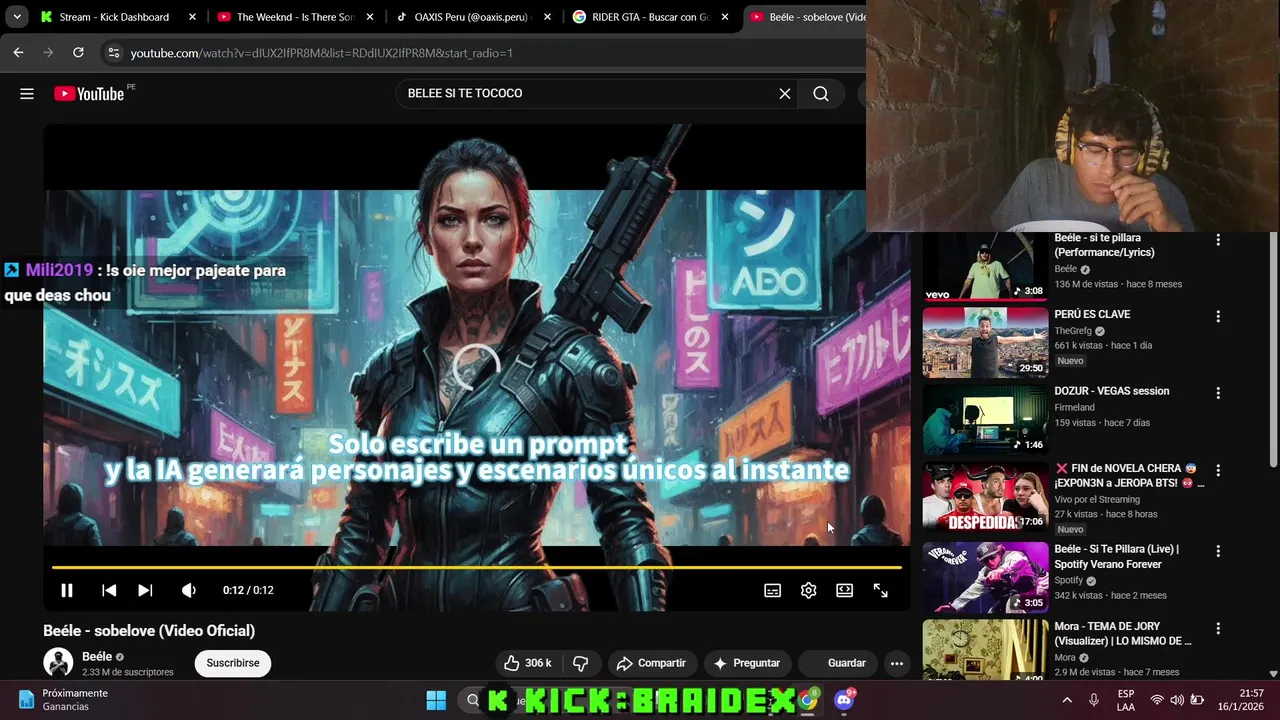The width and height of the screenshot is (1280, 720).
Task: Open DOZUR - VEGAS session thumbnail
Action: (985, 419)
